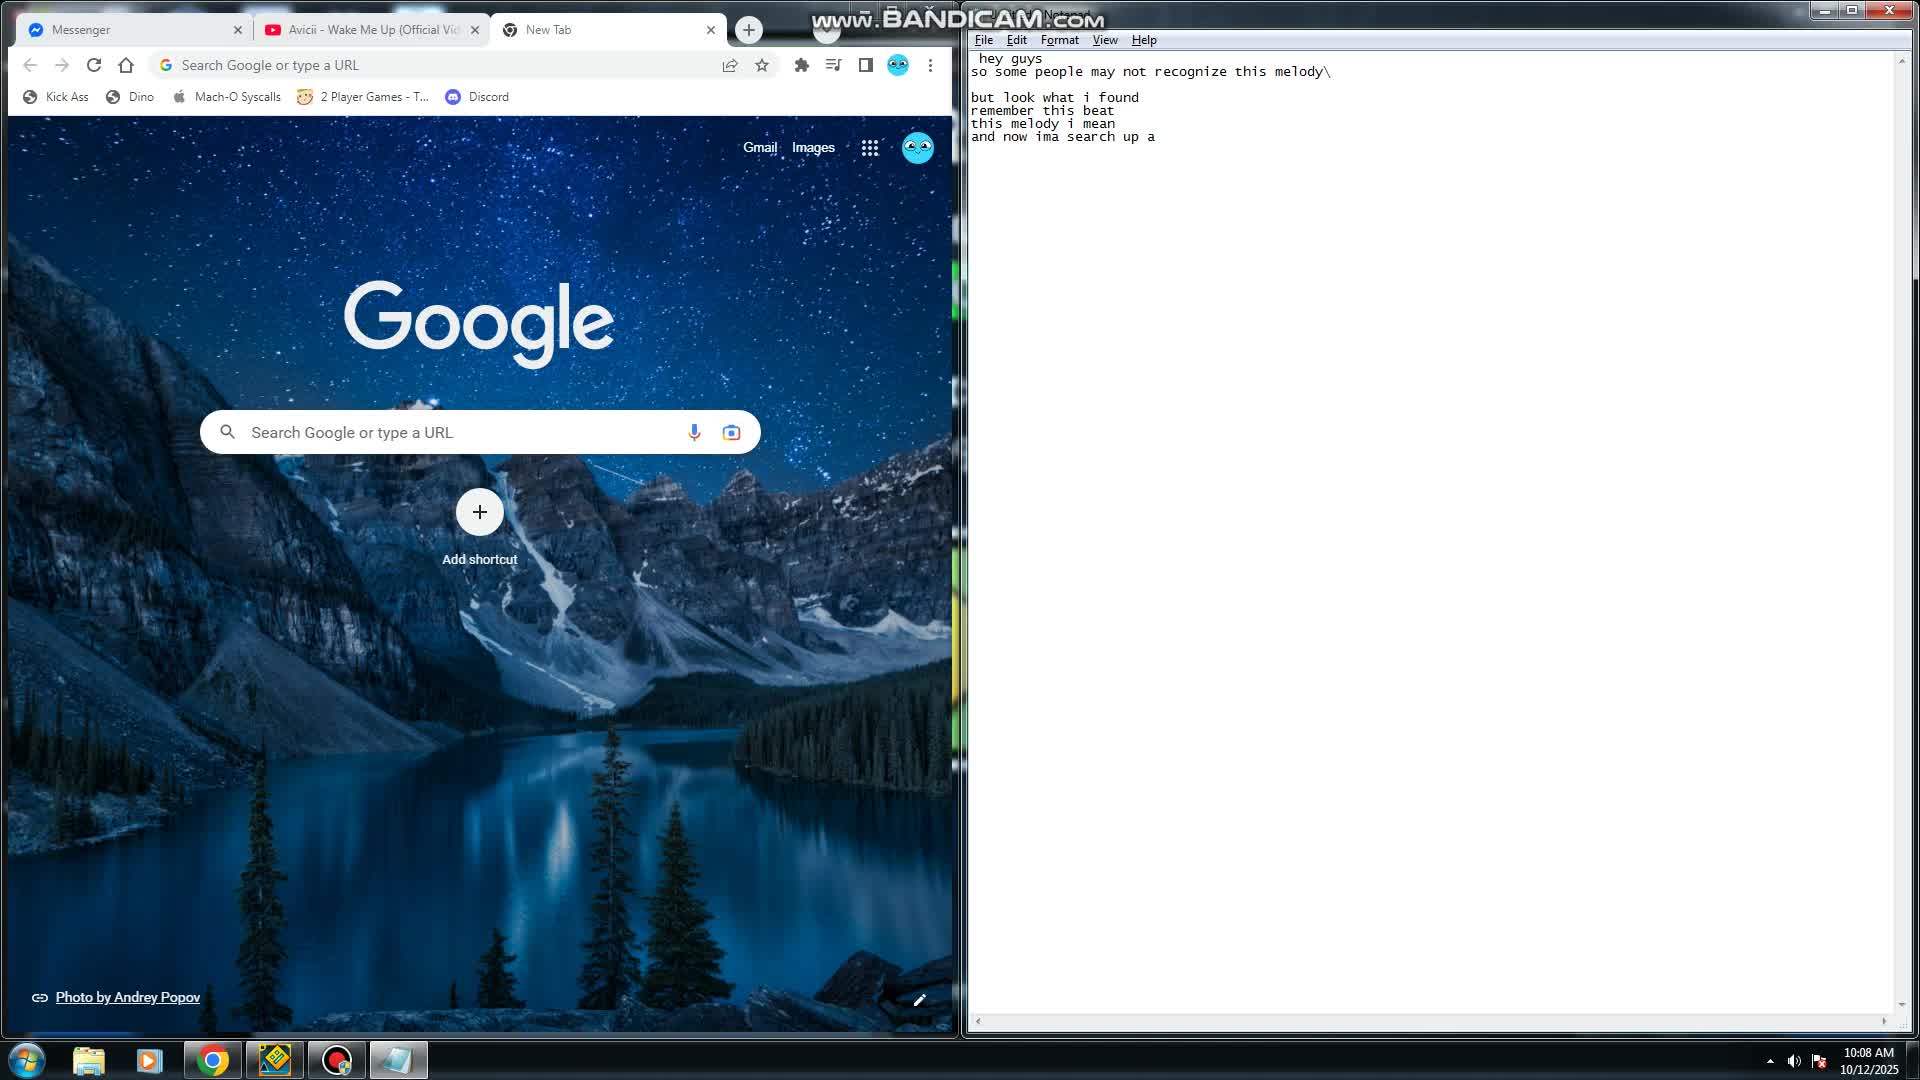Toggle the Chrome side panel
Viewport: 1920px width, 1080px height.
point(866,65)
